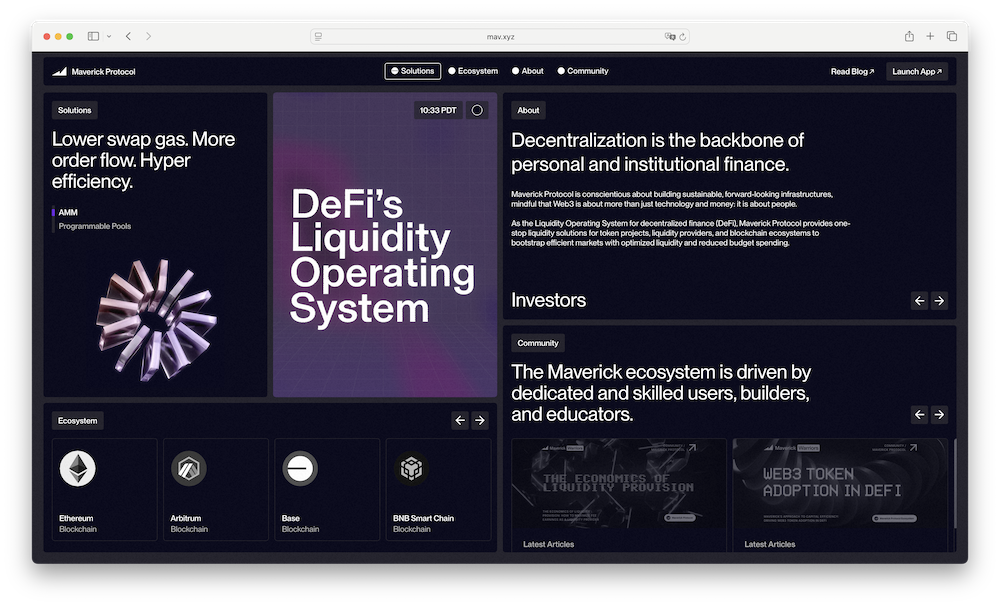1000x606 pixels.
Task: Click the 'Lower swap gas' headline
Action: pyautogui.click(x=143, y=160)
